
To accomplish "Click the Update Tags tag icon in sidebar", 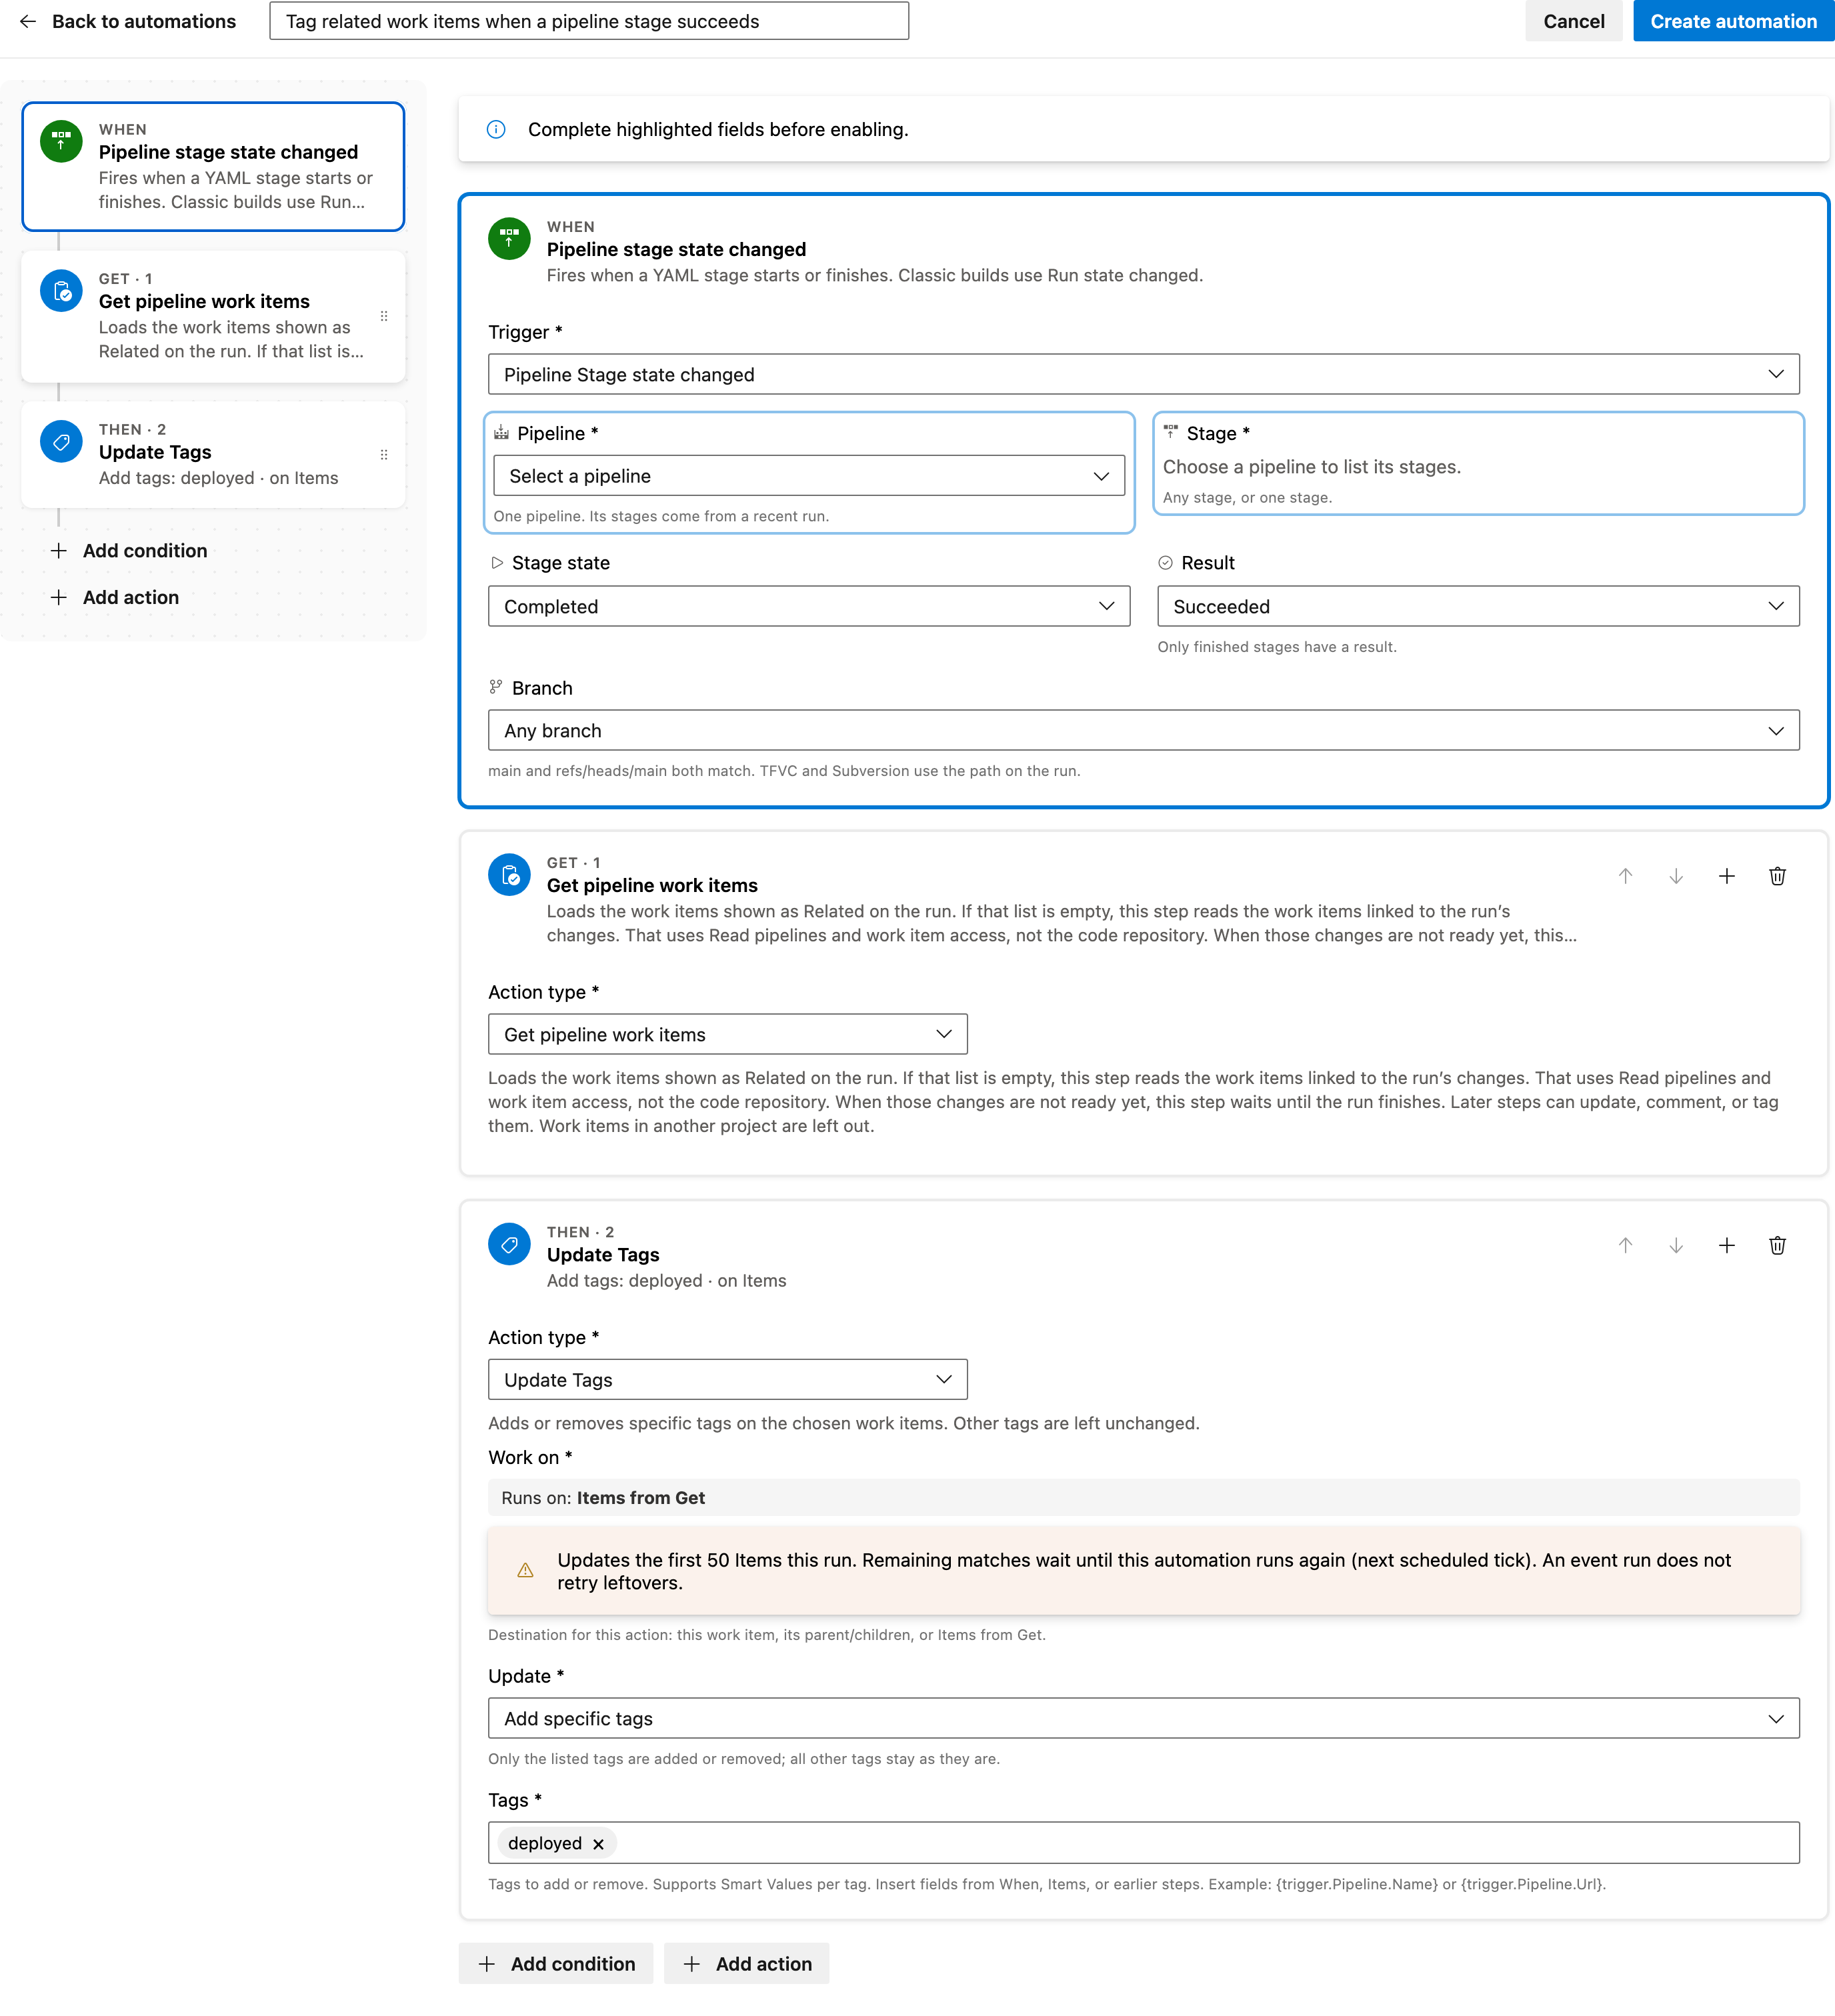I will 61,441.
